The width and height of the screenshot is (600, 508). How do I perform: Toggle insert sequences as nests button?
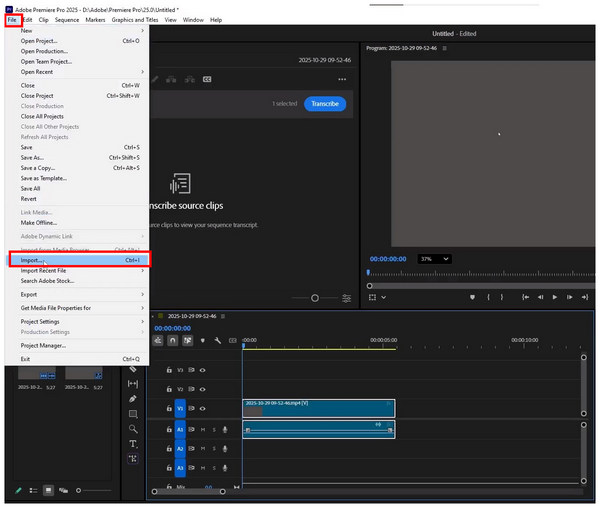pyautogui.click(x=158, y=340)
